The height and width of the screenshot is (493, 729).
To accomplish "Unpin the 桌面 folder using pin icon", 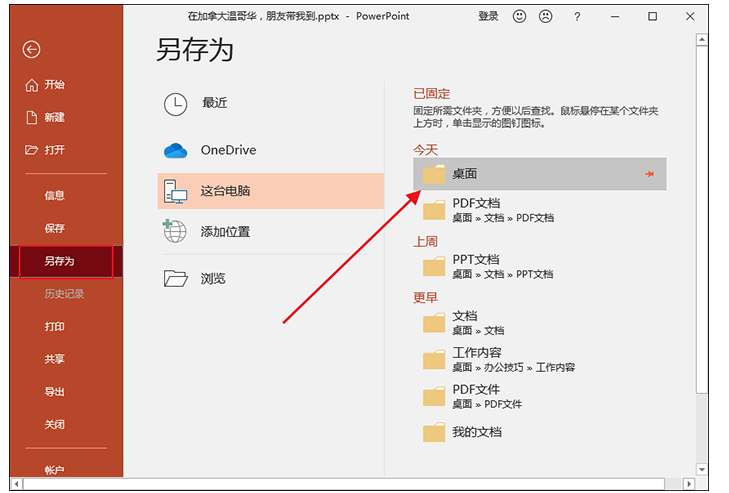I will point(649,174).
